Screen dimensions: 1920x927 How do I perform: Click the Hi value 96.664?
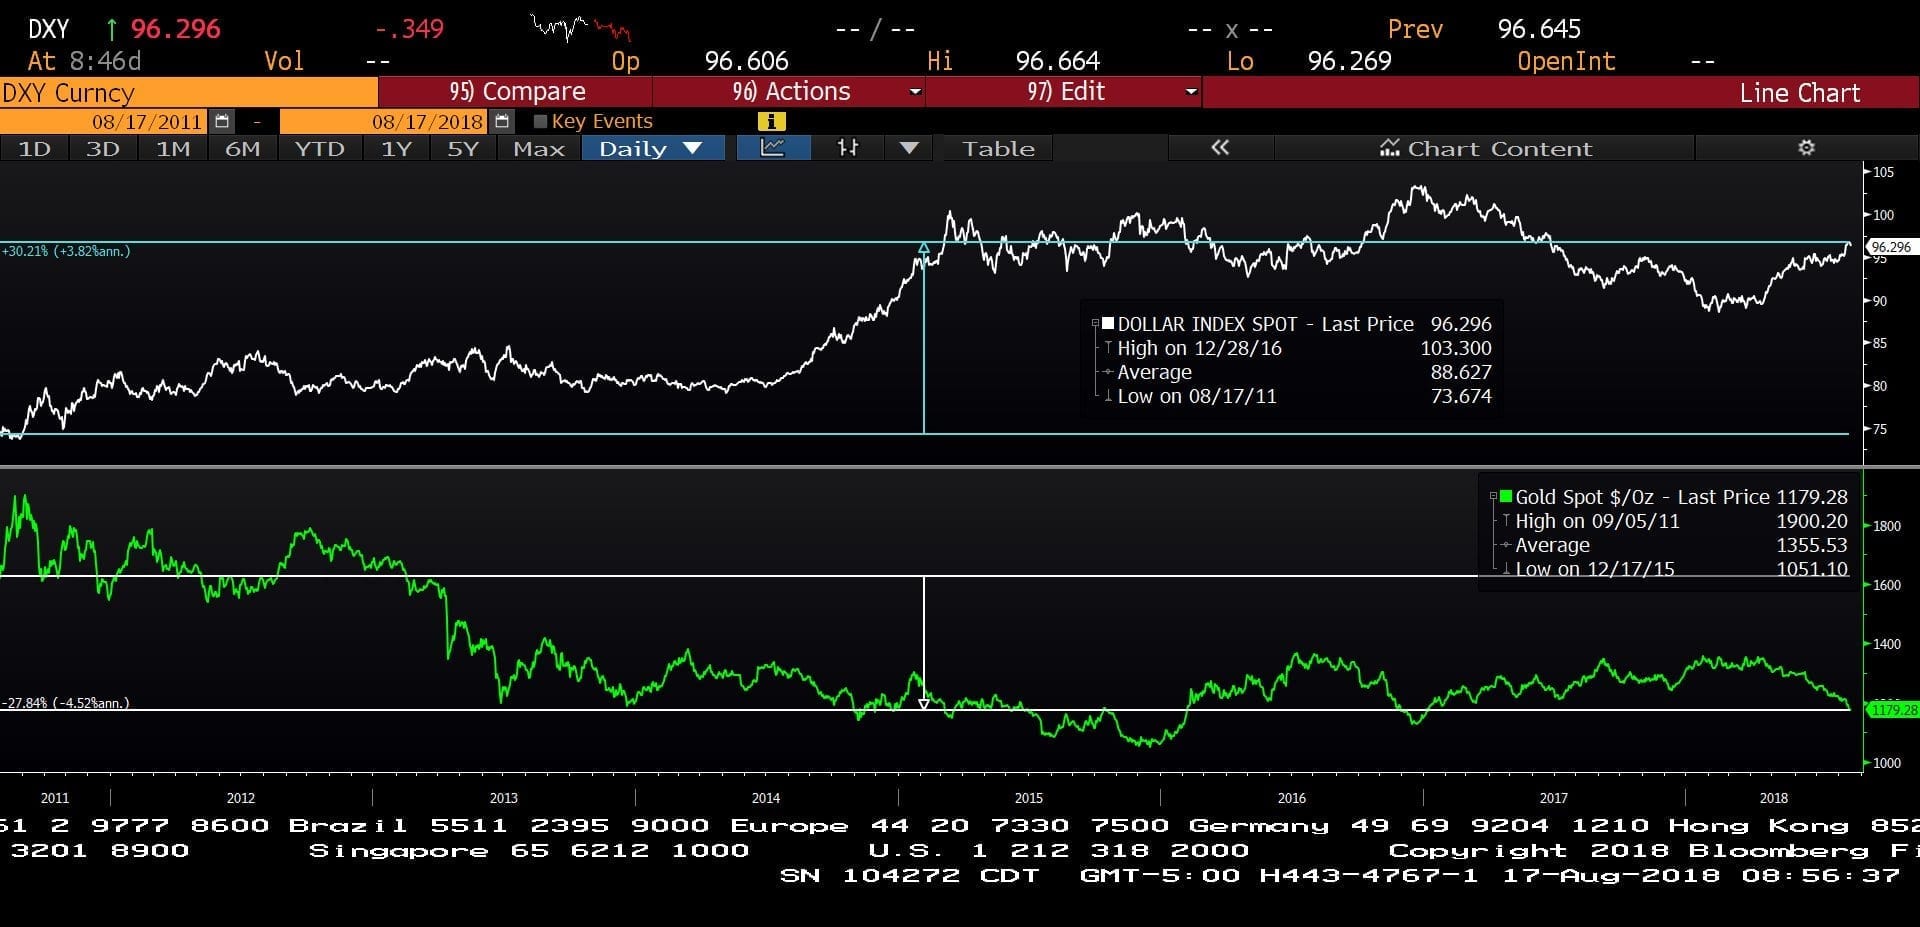(x=1058, y=61)
